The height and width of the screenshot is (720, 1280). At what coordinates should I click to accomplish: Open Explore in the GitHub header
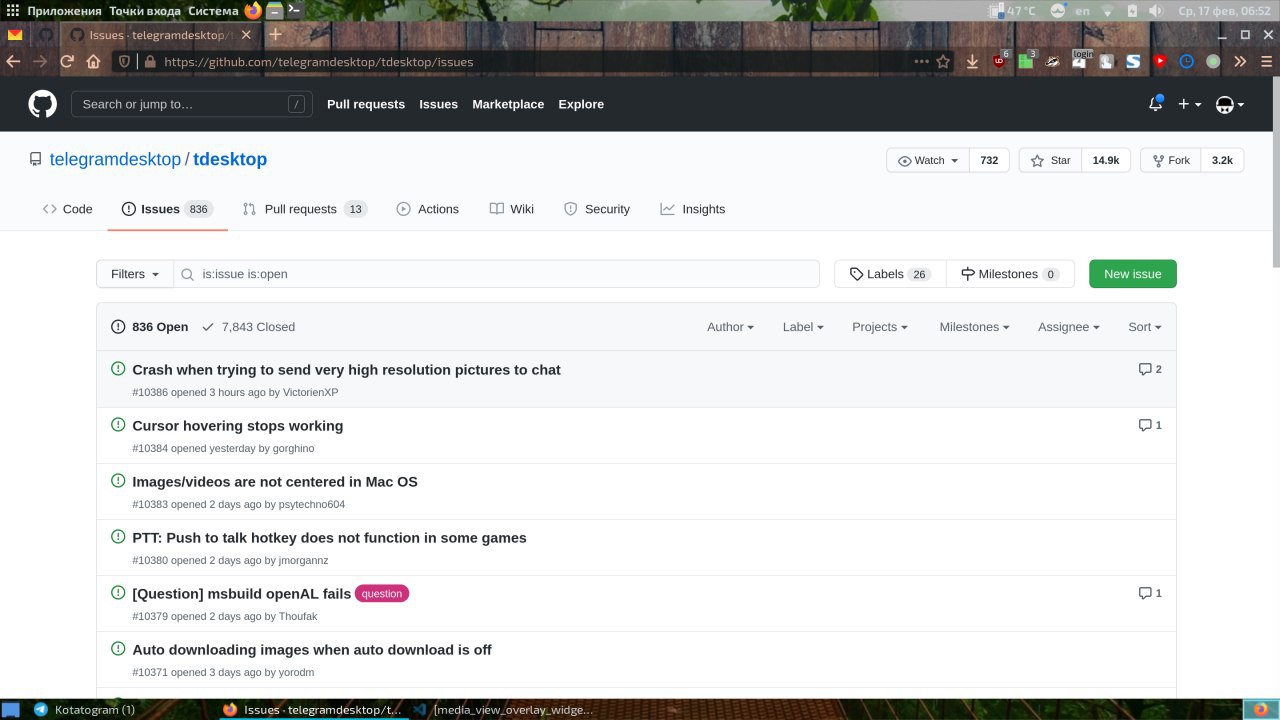[581, 104]
